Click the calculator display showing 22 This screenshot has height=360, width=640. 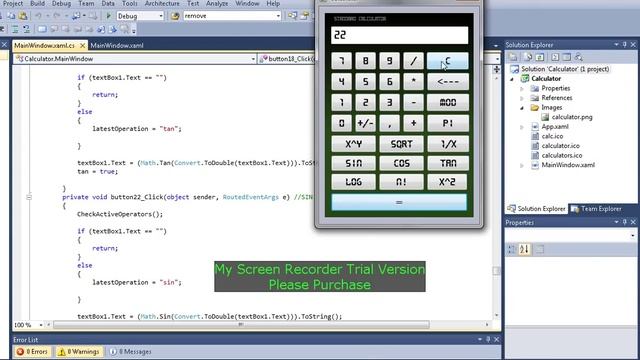[400, 35]
